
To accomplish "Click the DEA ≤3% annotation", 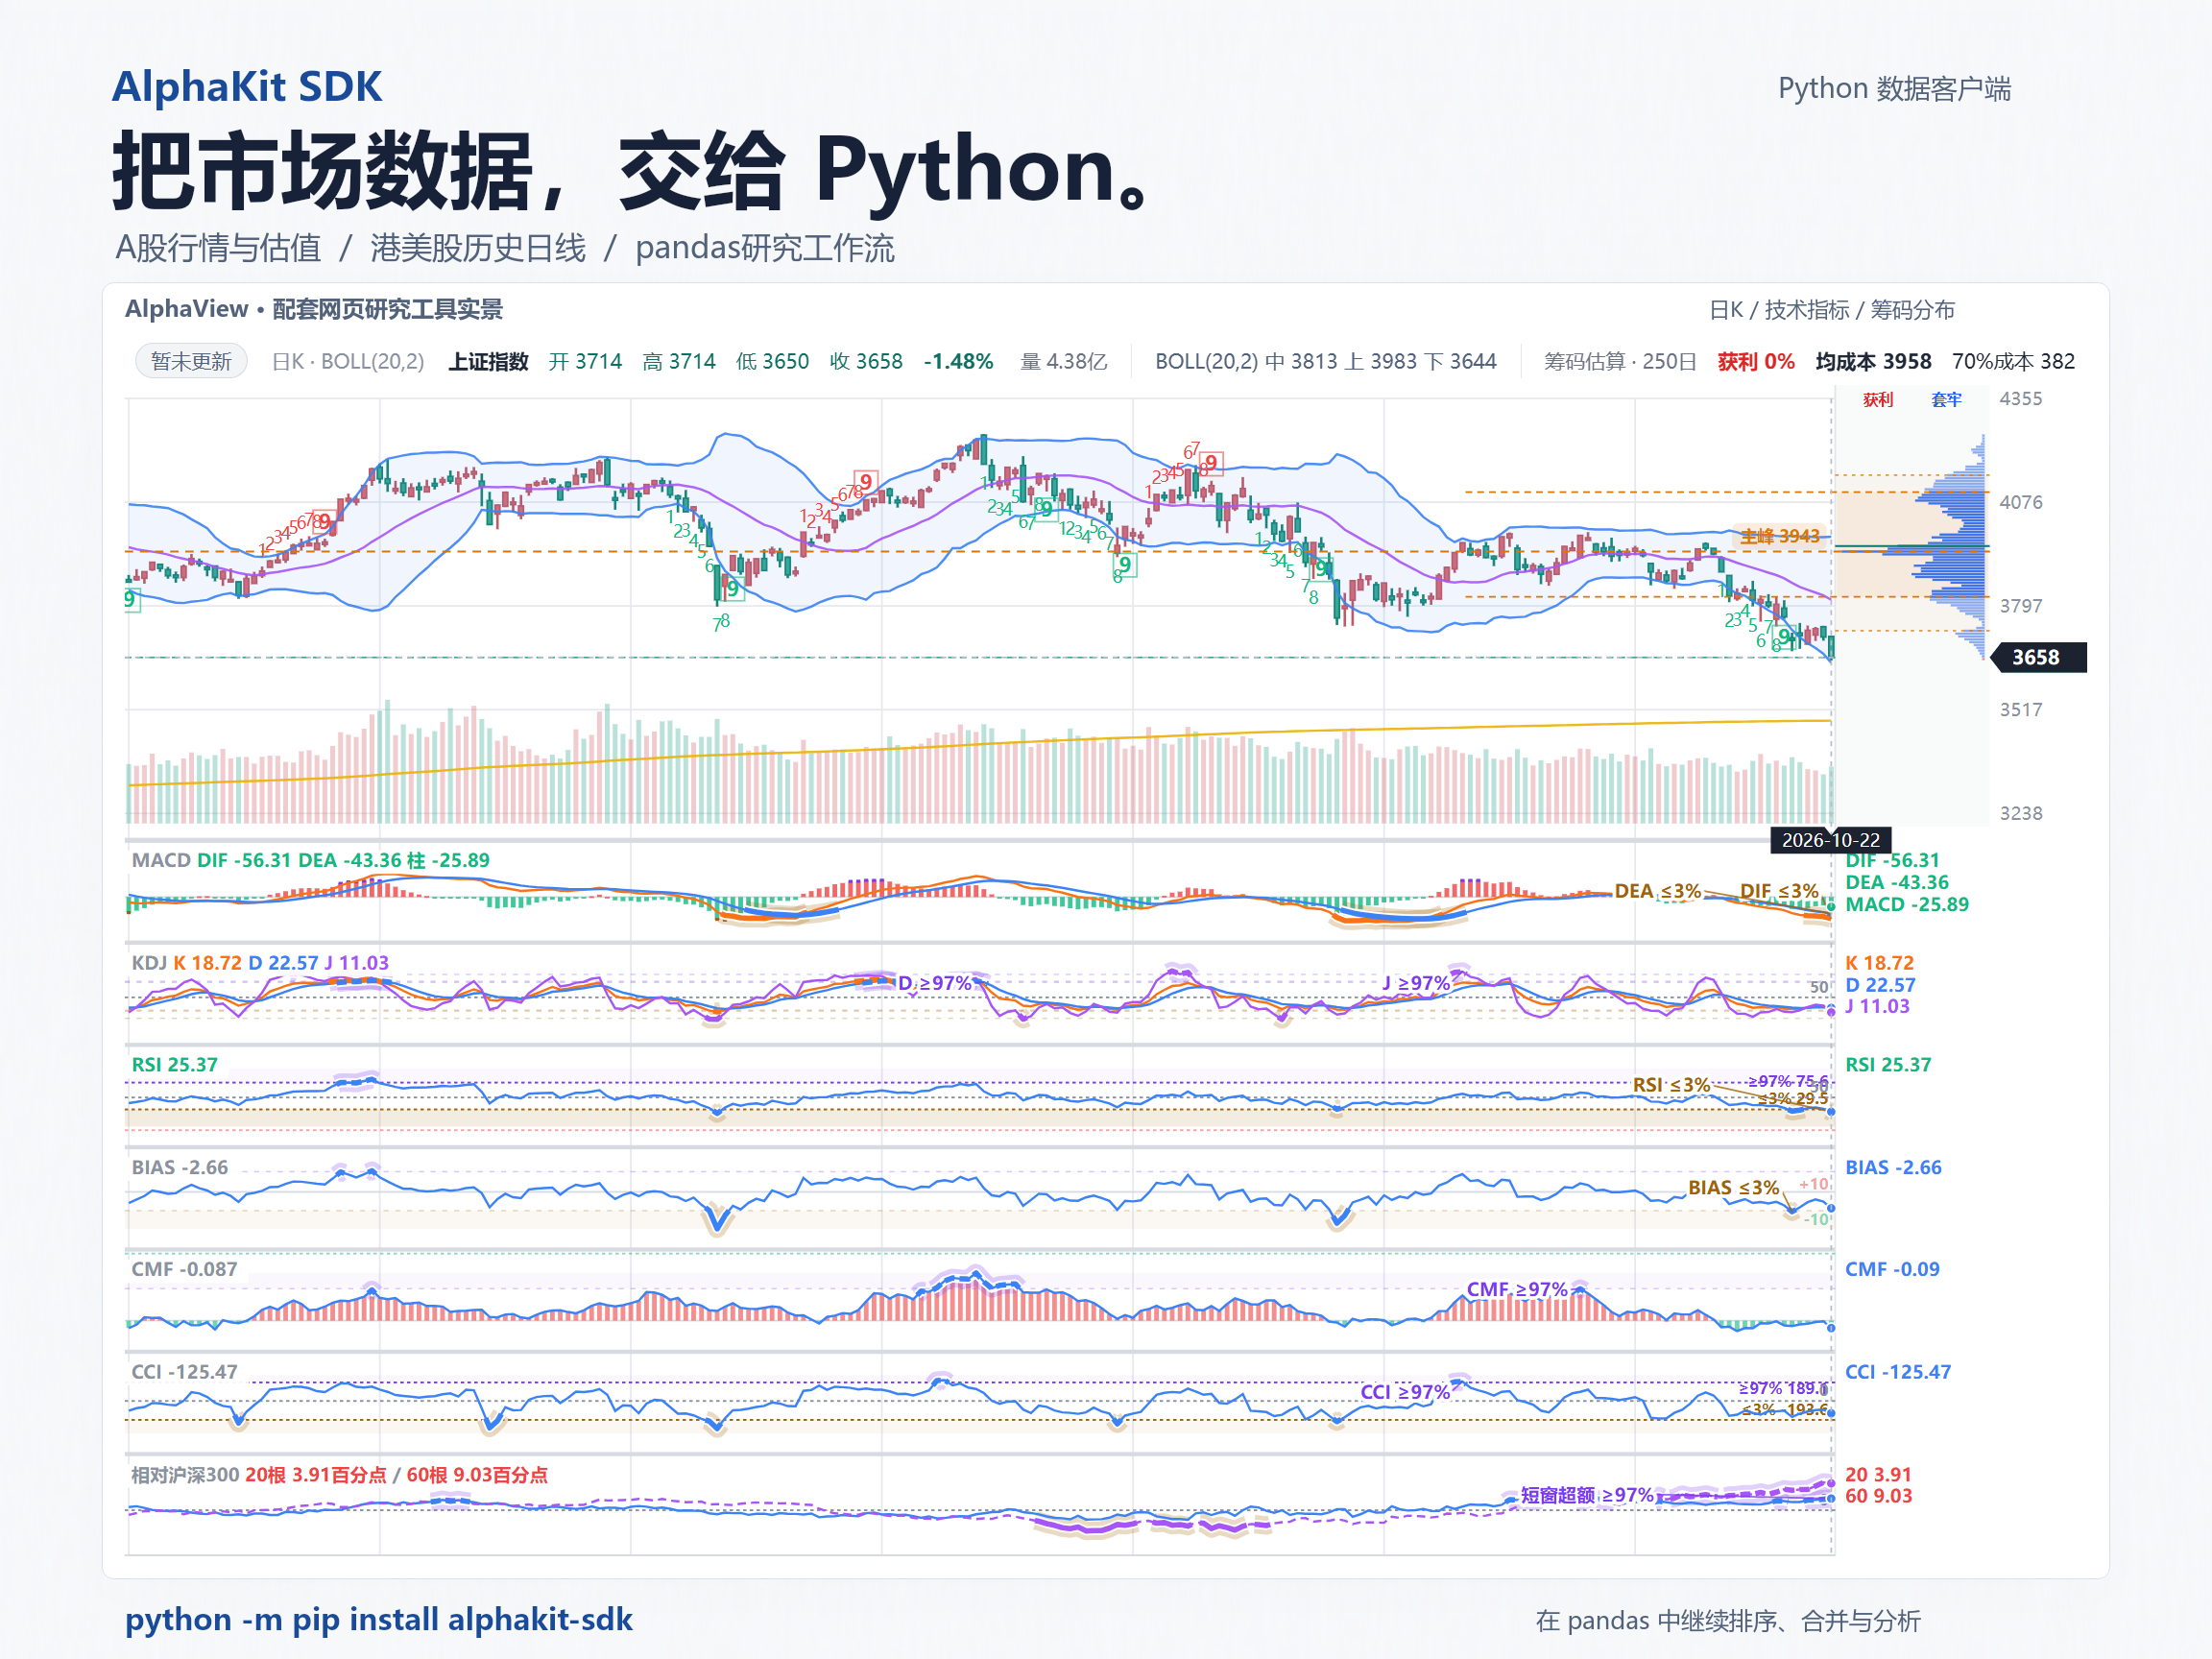I will click(x=1657, y=890).
